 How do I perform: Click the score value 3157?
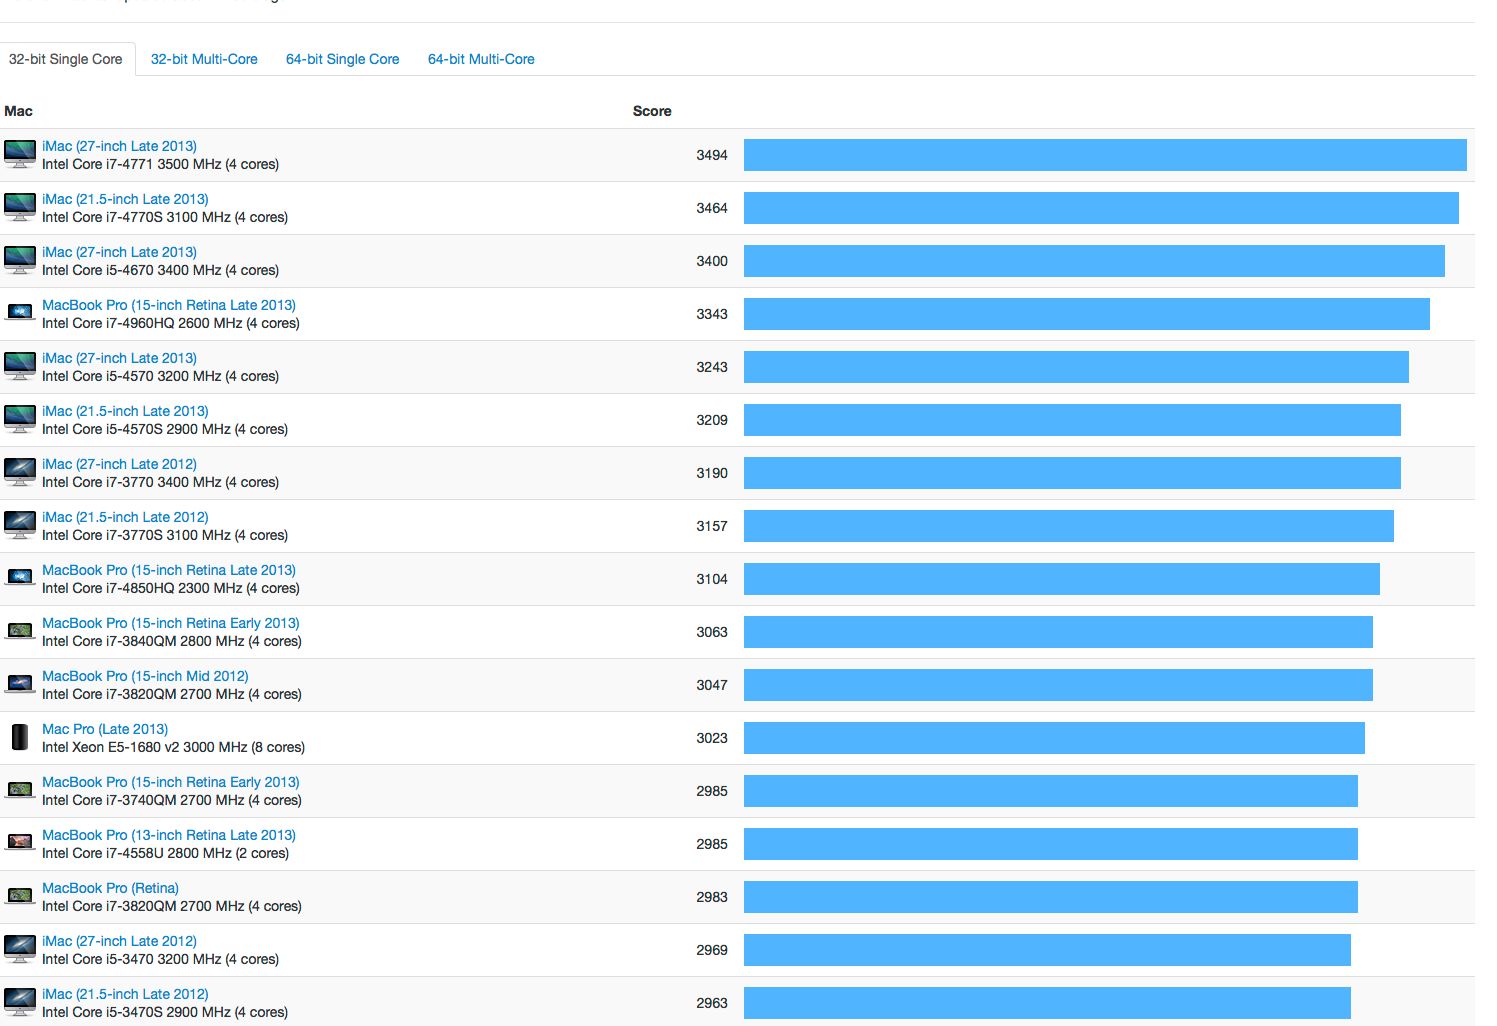click(x=712, y=526)
